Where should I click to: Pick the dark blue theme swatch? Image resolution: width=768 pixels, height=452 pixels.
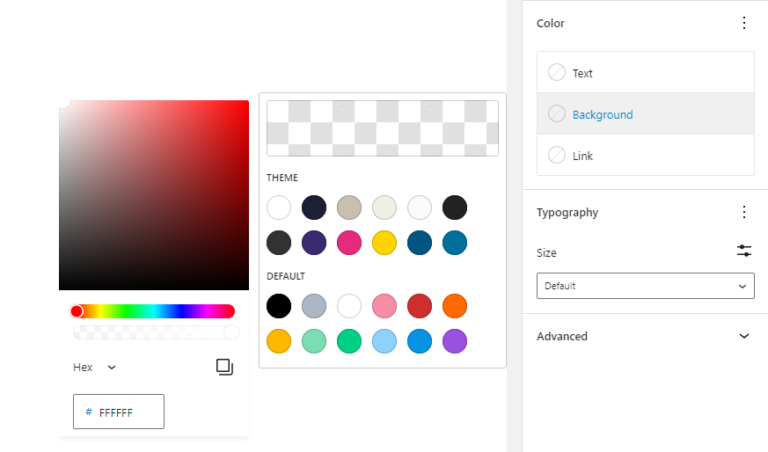point(420,243)
